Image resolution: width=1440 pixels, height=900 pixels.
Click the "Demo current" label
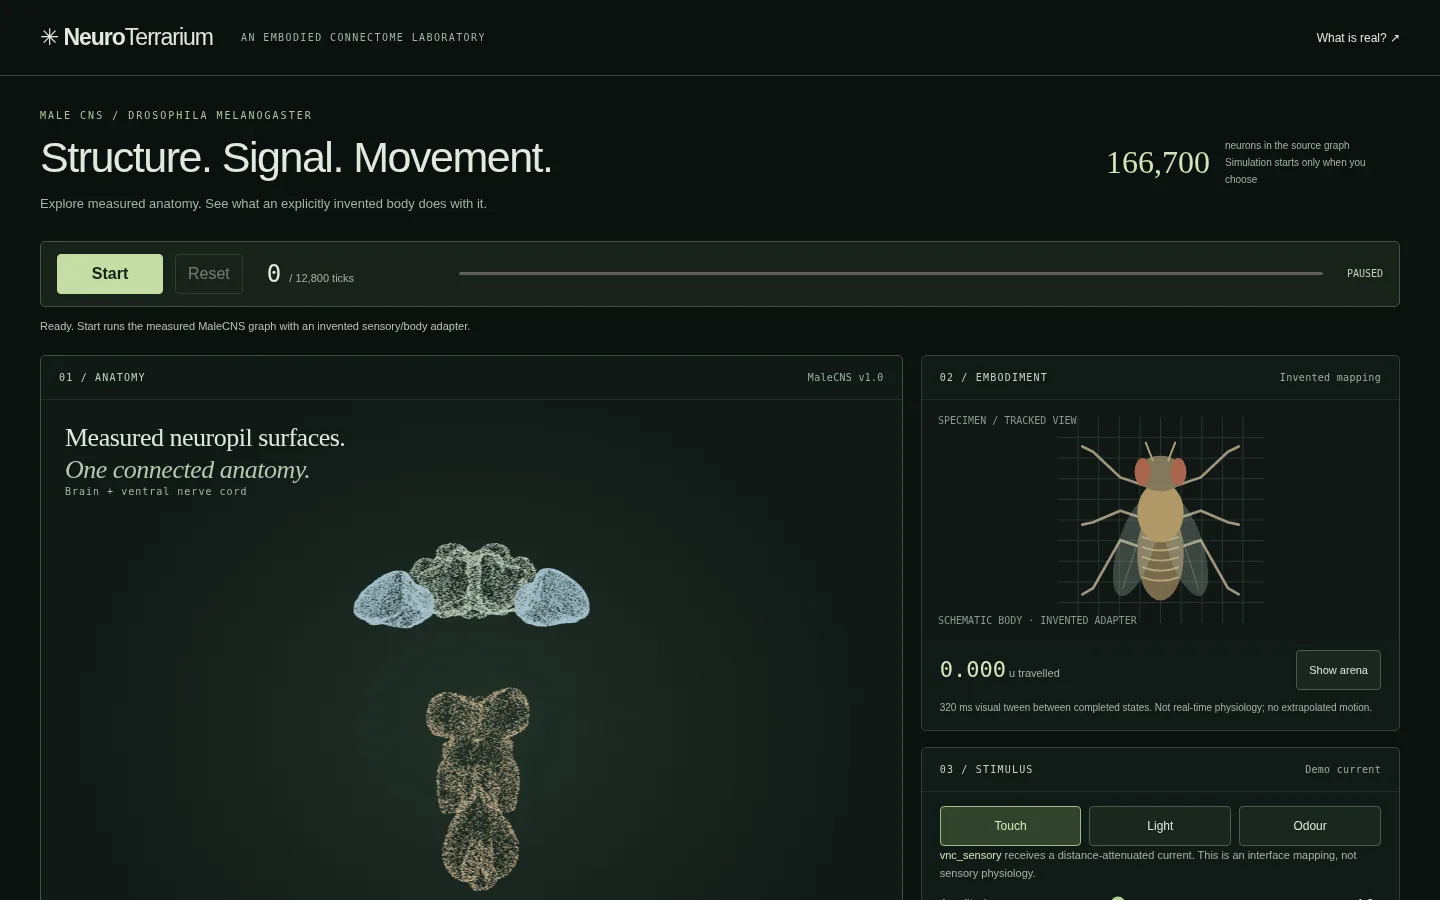tap(1343, 770)
